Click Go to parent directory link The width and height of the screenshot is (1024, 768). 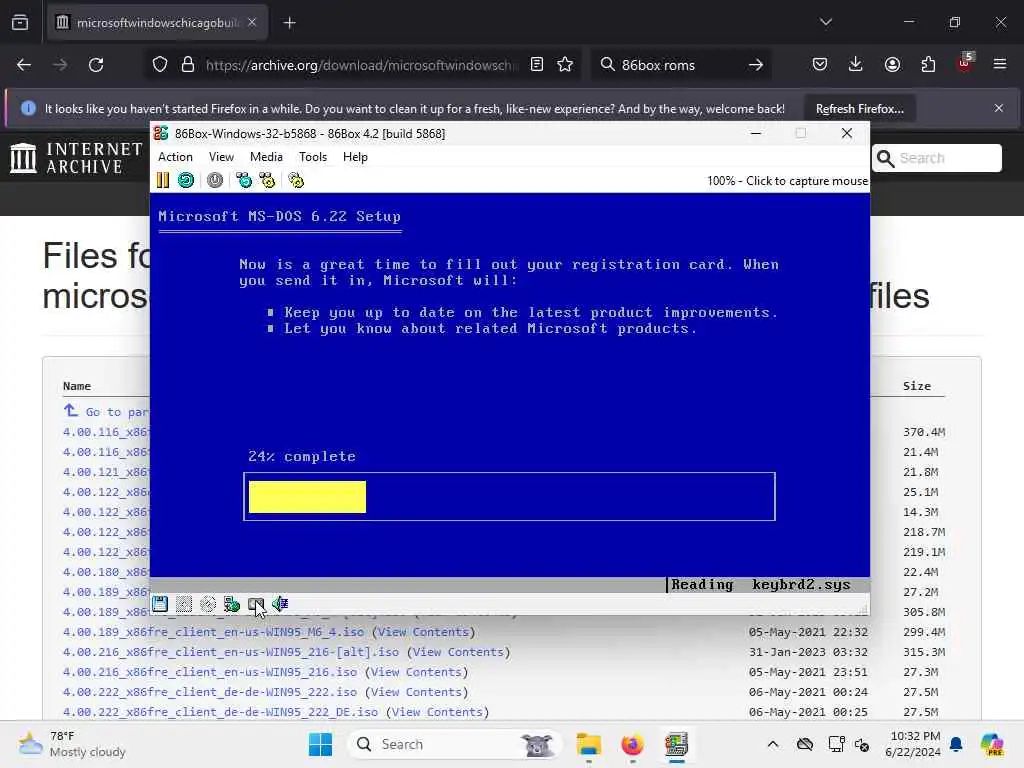click(x=106, y=411)
